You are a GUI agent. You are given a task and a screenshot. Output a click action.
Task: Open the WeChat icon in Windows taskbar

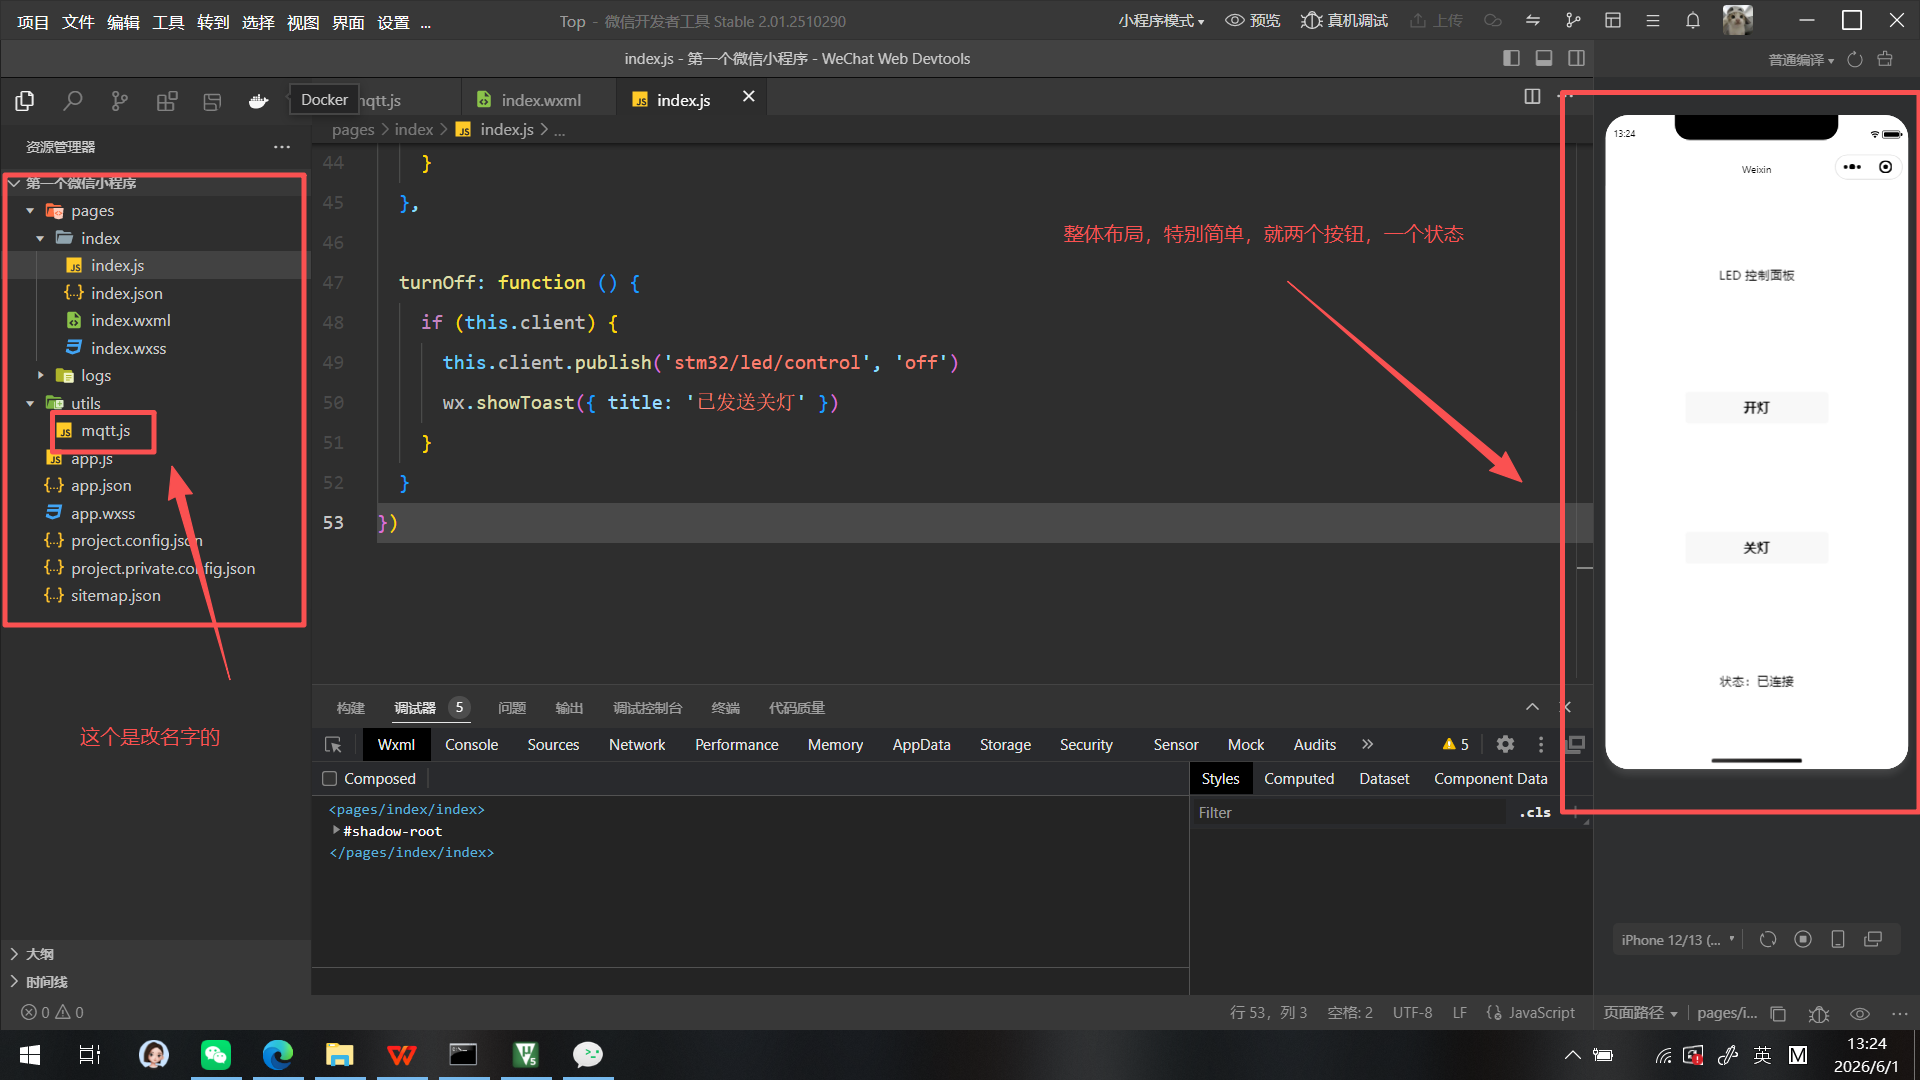click(x=216, y=1055)
